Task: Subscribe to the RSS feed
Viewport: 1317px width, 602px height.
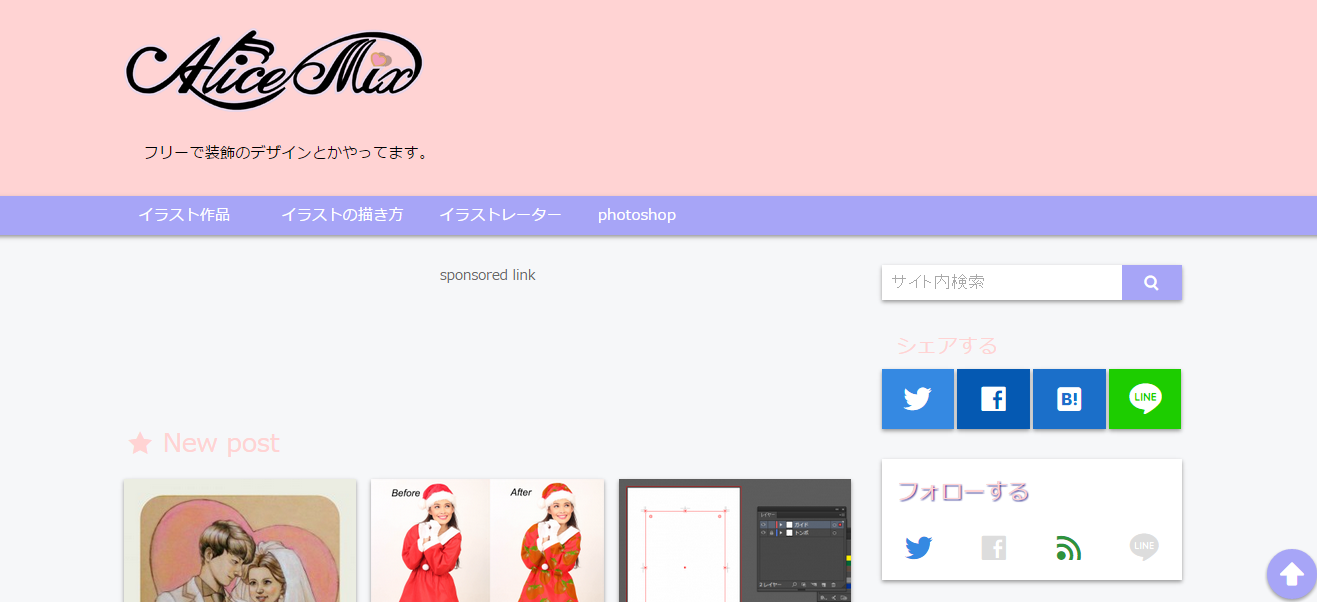Action: pyautogui.click(x=1068, y=547)
